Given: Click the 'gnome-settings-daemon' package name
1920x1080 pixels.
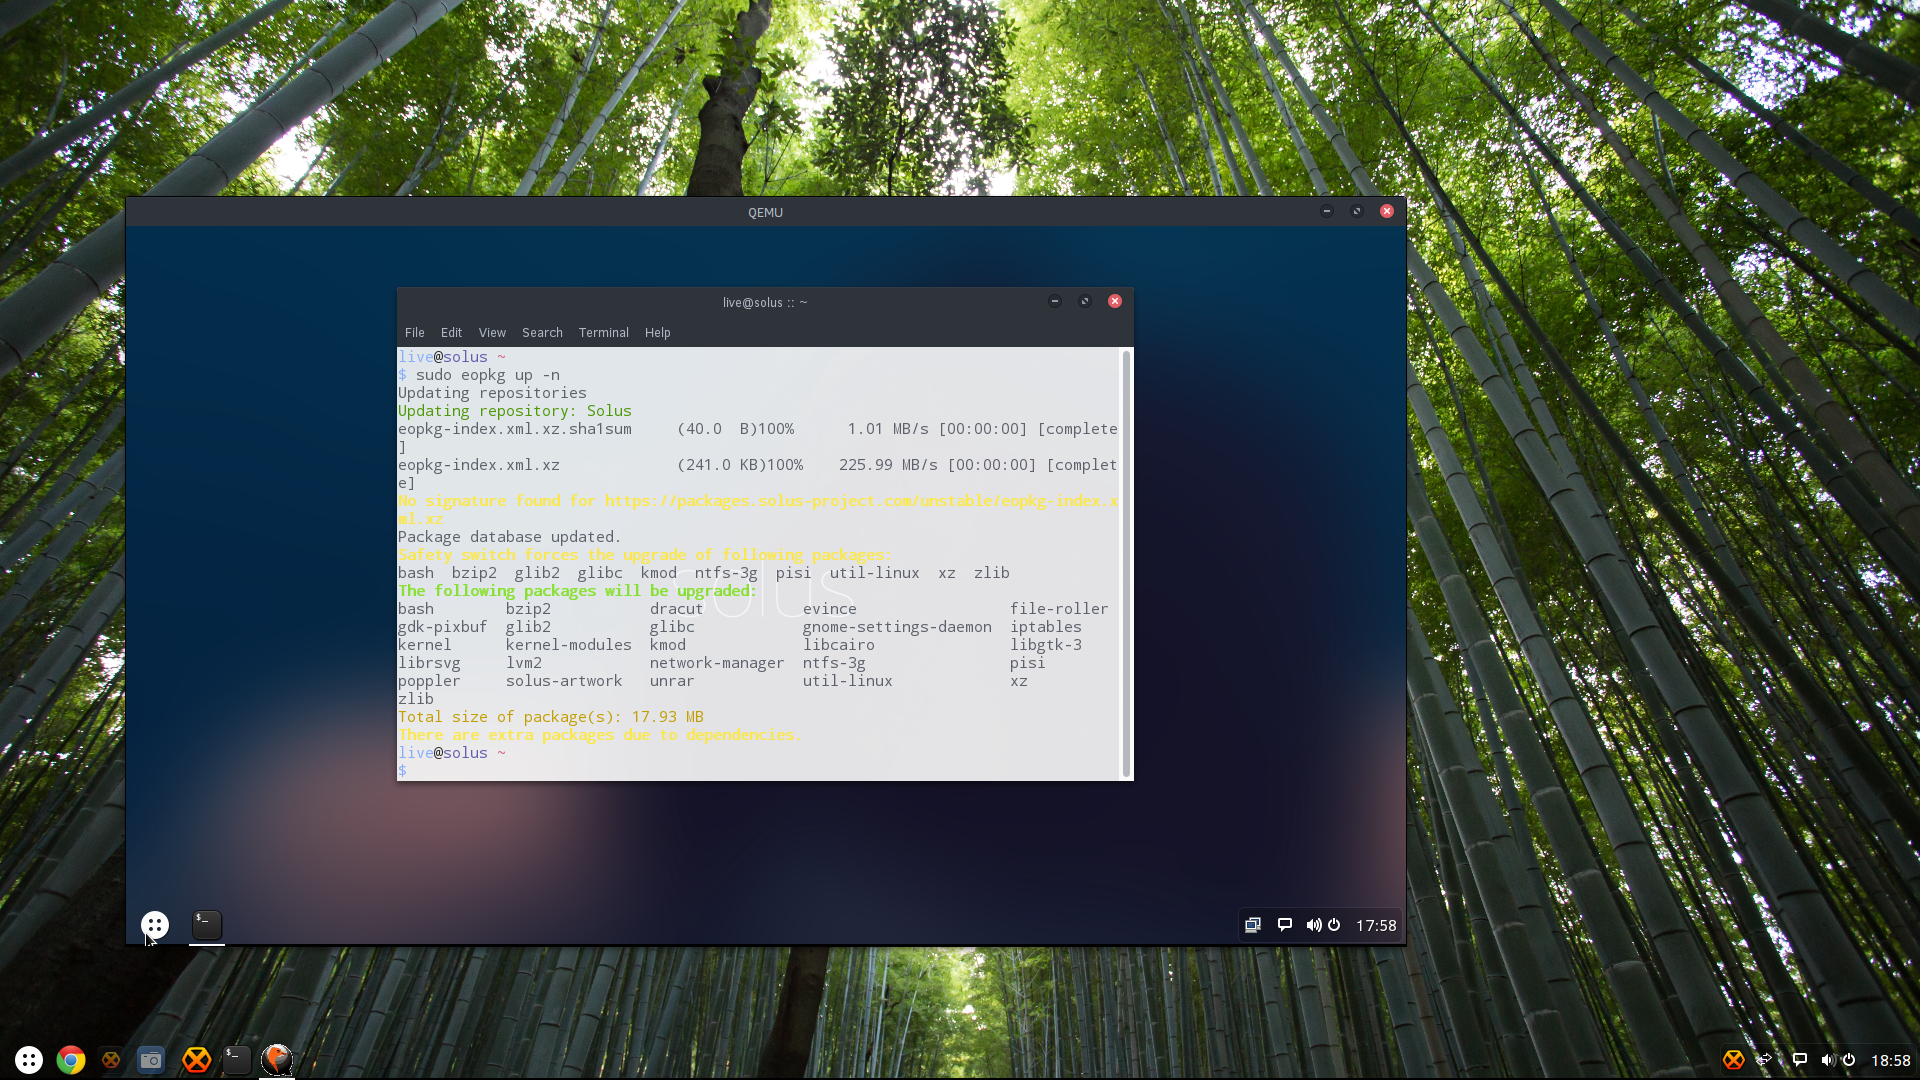Looking at the screenshot, I should pyautogui.click(x=897, y=627).
